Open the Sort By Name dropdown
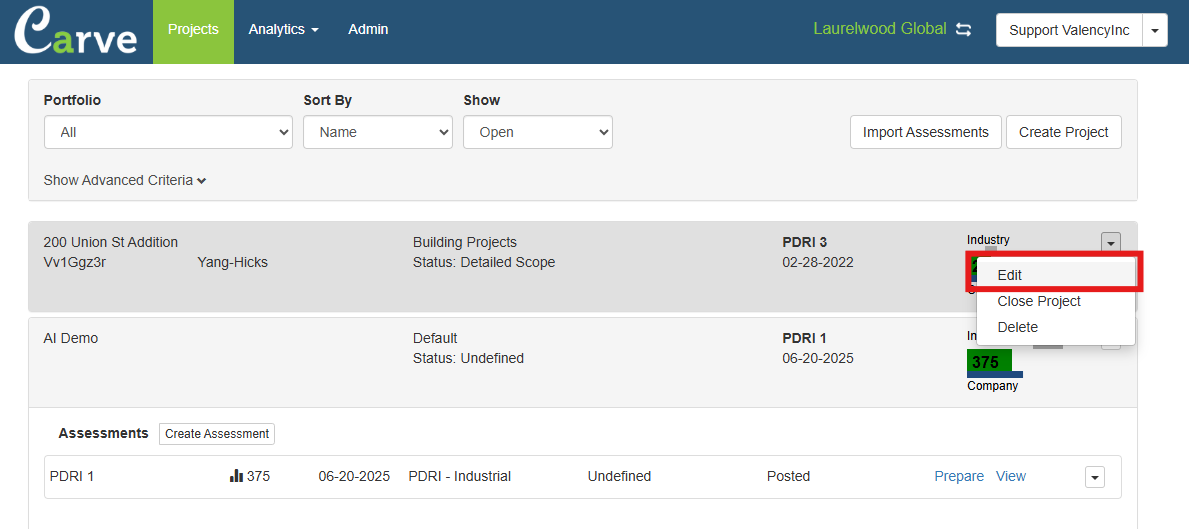The image size is (1189, 529). pos(377,132)
